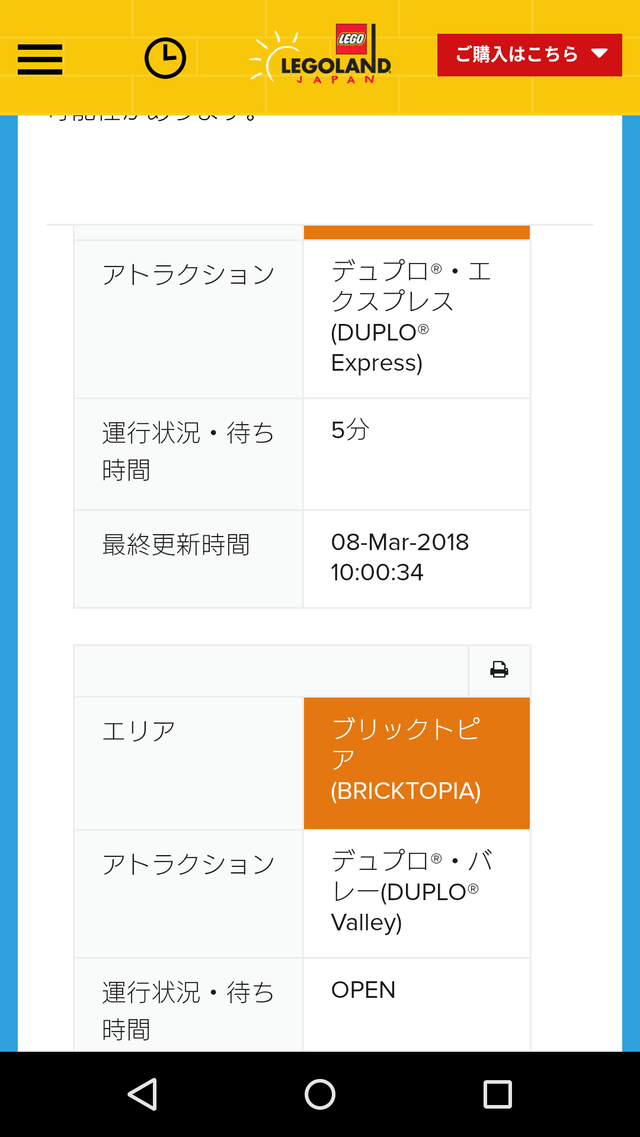Tap the 5分 wait time cell
Screen dimensions: 640x1137
click(417, 454)
